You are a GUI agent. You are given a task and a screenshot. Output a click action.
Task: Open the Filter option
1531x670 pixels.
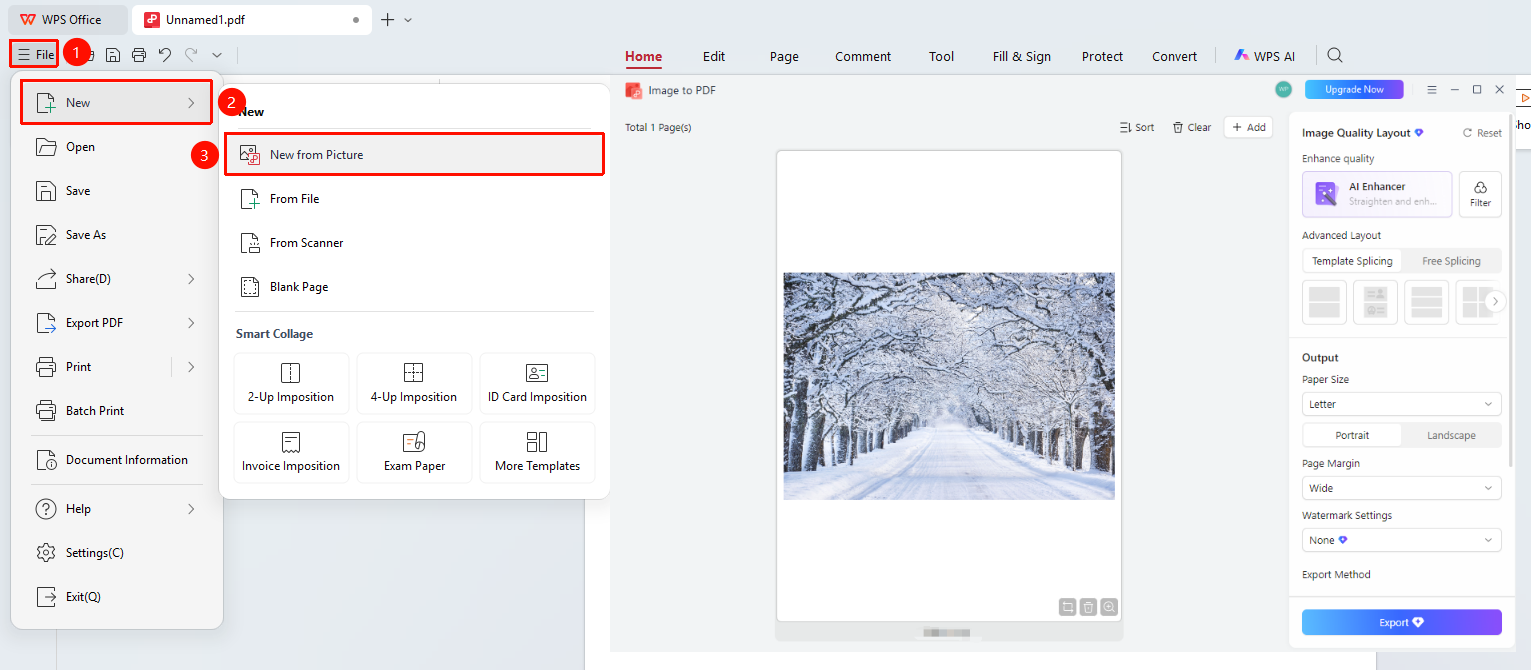click(x=1480, y=194)
